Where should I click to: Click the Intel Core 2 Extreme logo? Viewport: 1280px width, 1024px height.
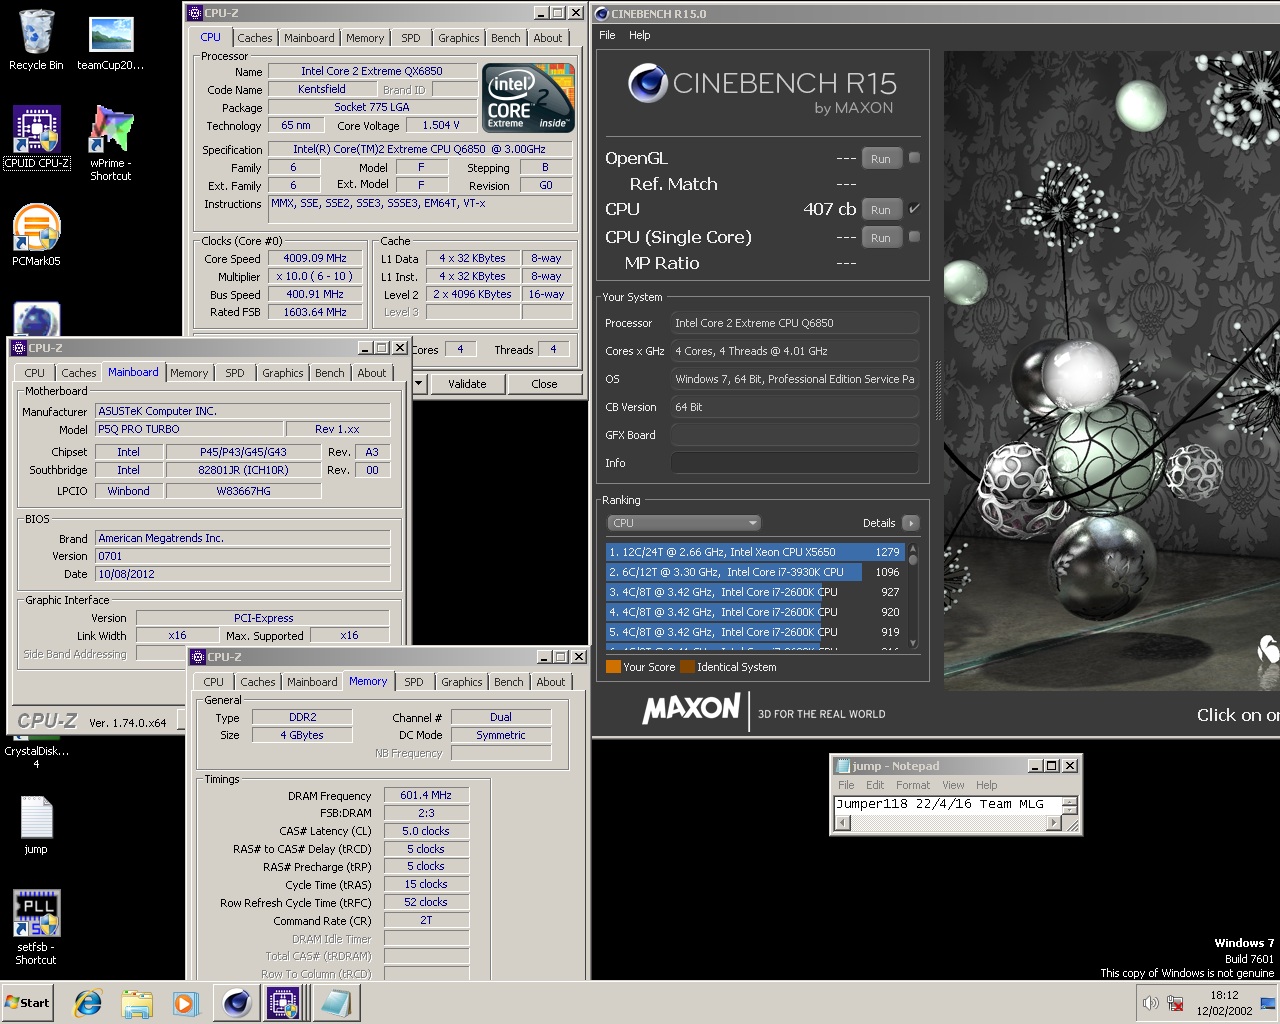528,98
